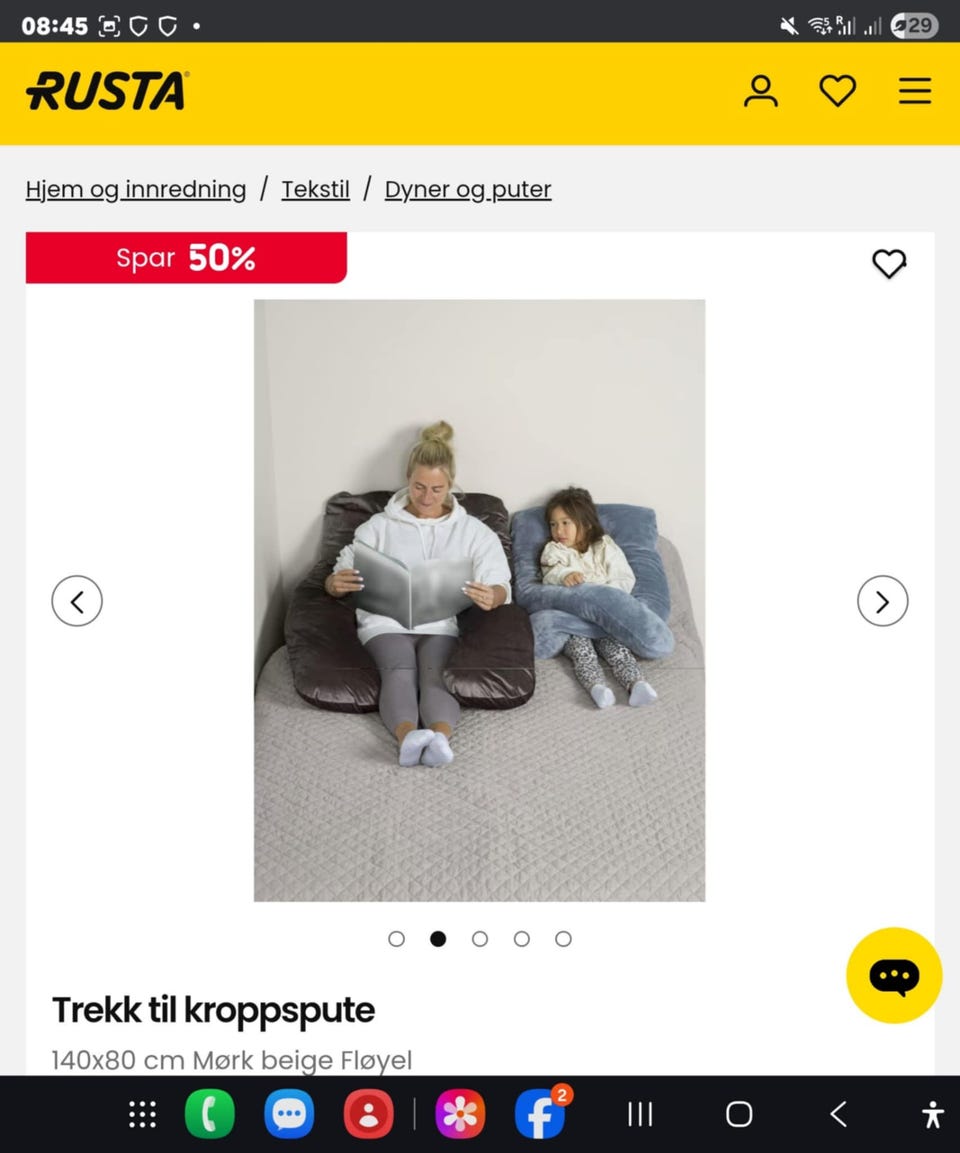Go to the Tekstil breadcrumb
This screenshot has width=960, height=1153.
pyautogui.click(x=315, y=190)
